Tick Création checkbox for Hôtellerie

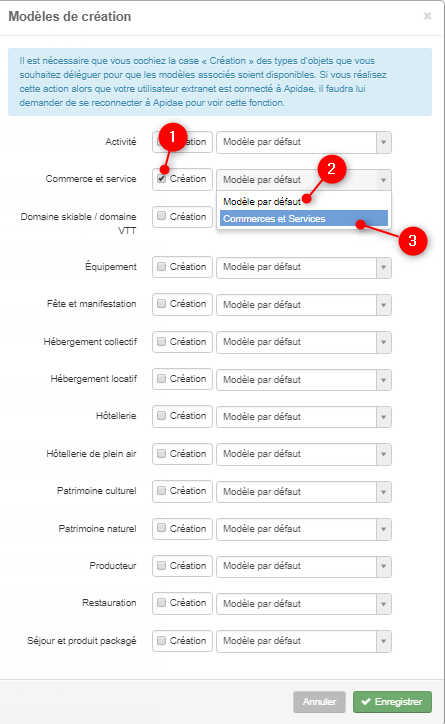[x=162, y=416]
